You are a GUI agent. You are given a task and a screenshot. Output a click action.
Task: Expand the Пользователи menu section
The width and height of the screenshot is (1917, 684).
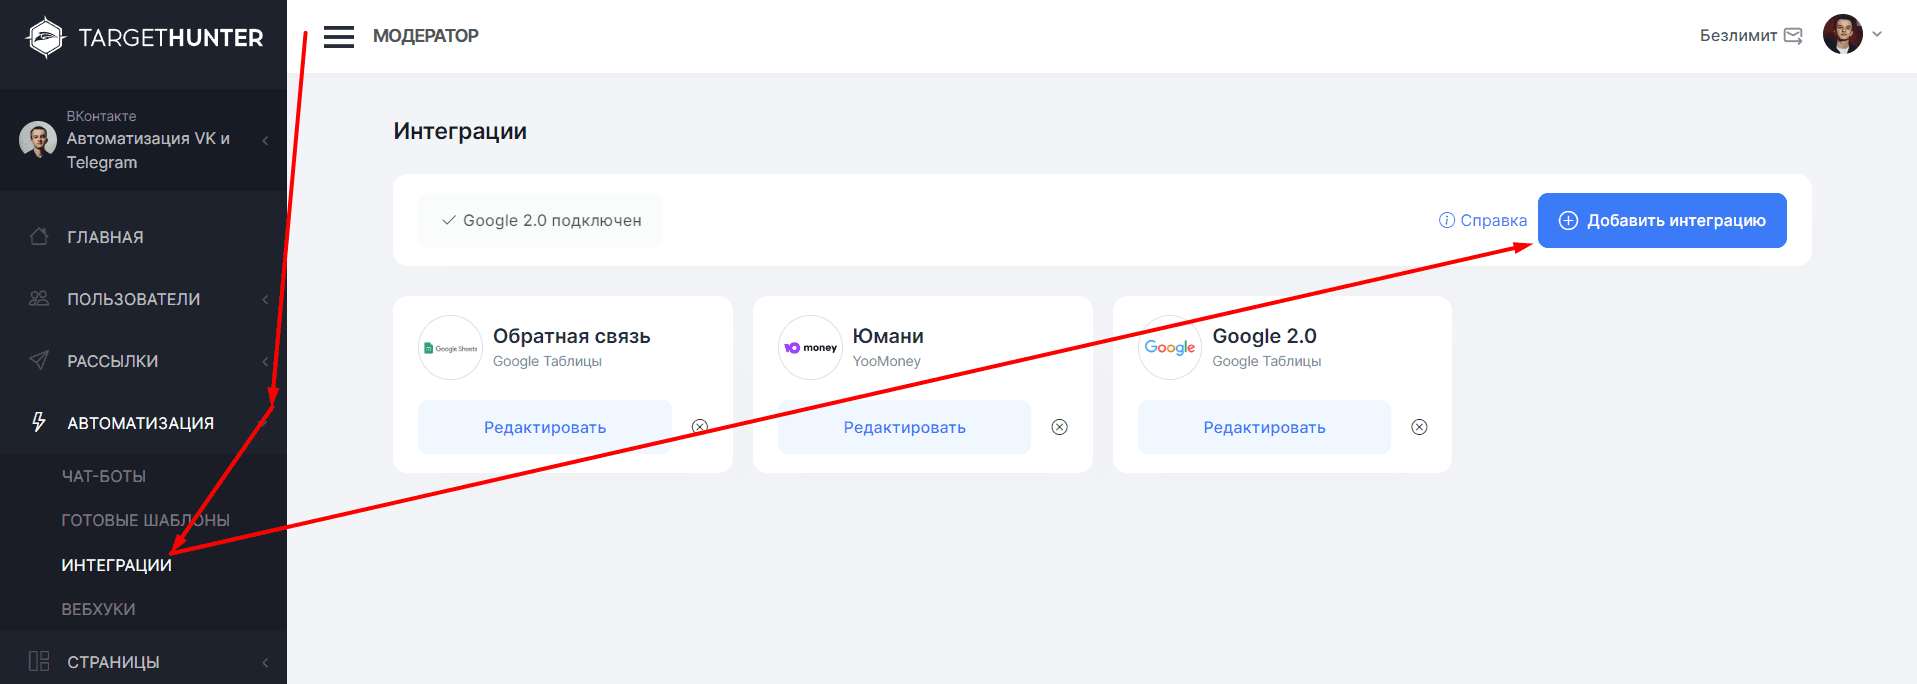coord(134,299)
